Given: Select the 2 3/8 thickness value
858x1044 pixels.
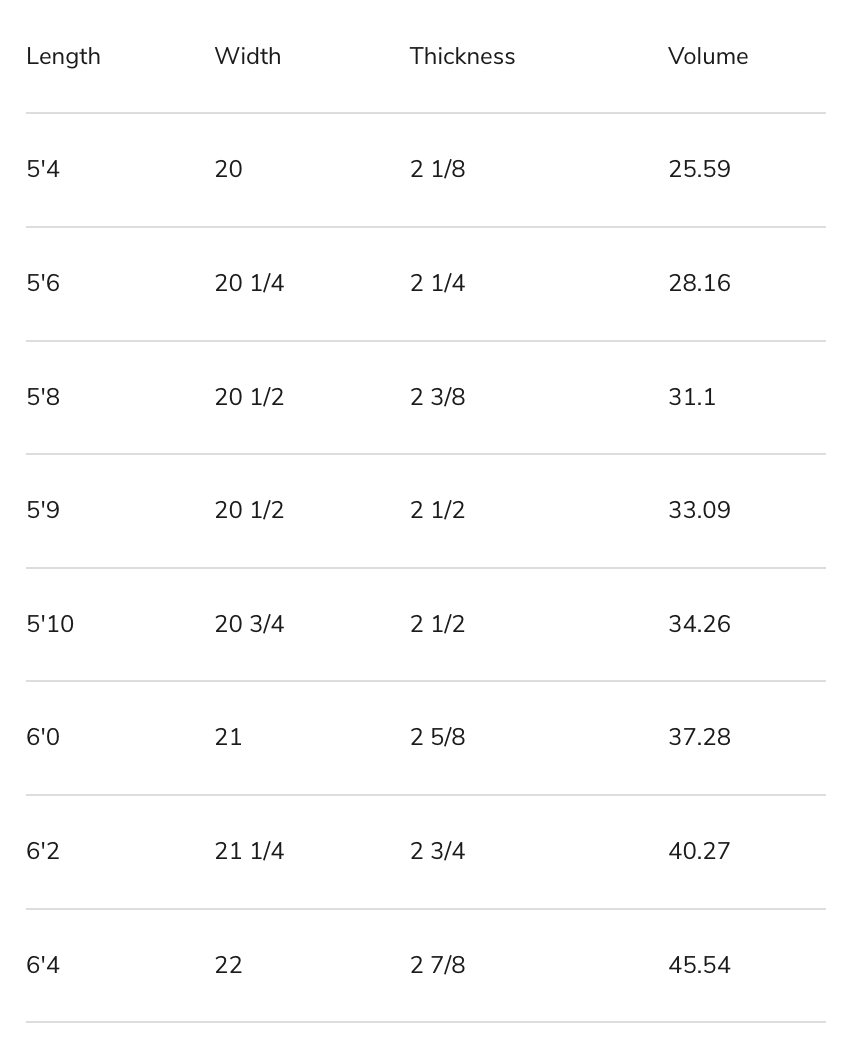Looking at the screenshot, I should (x=437, y=397).
